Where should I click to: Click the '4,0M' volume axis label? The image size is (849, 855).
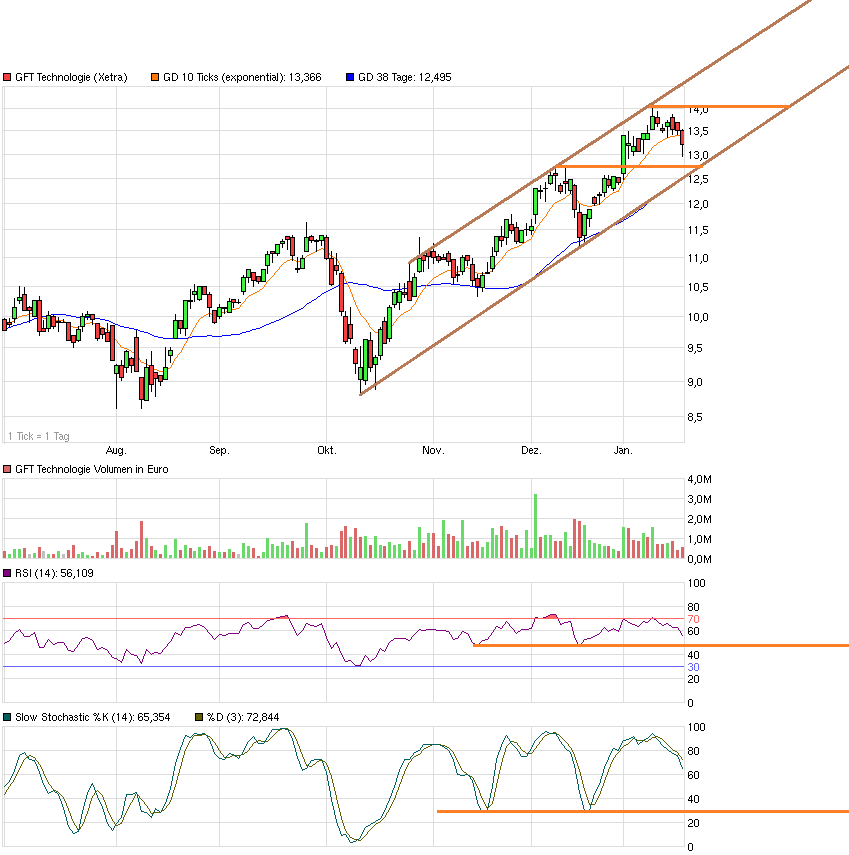point(701,479)
